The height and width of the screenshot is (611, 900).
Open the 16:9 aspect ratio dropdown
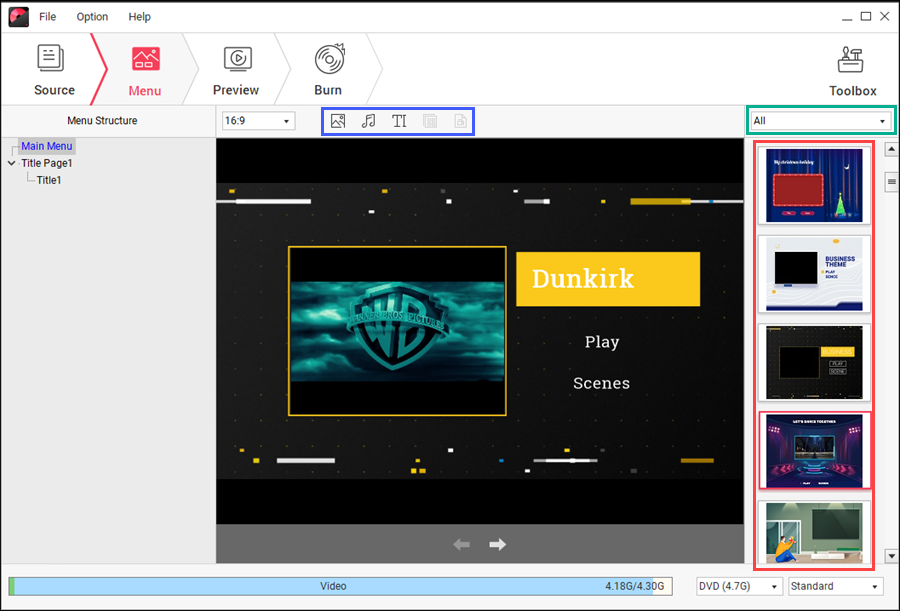pos(258,121)
